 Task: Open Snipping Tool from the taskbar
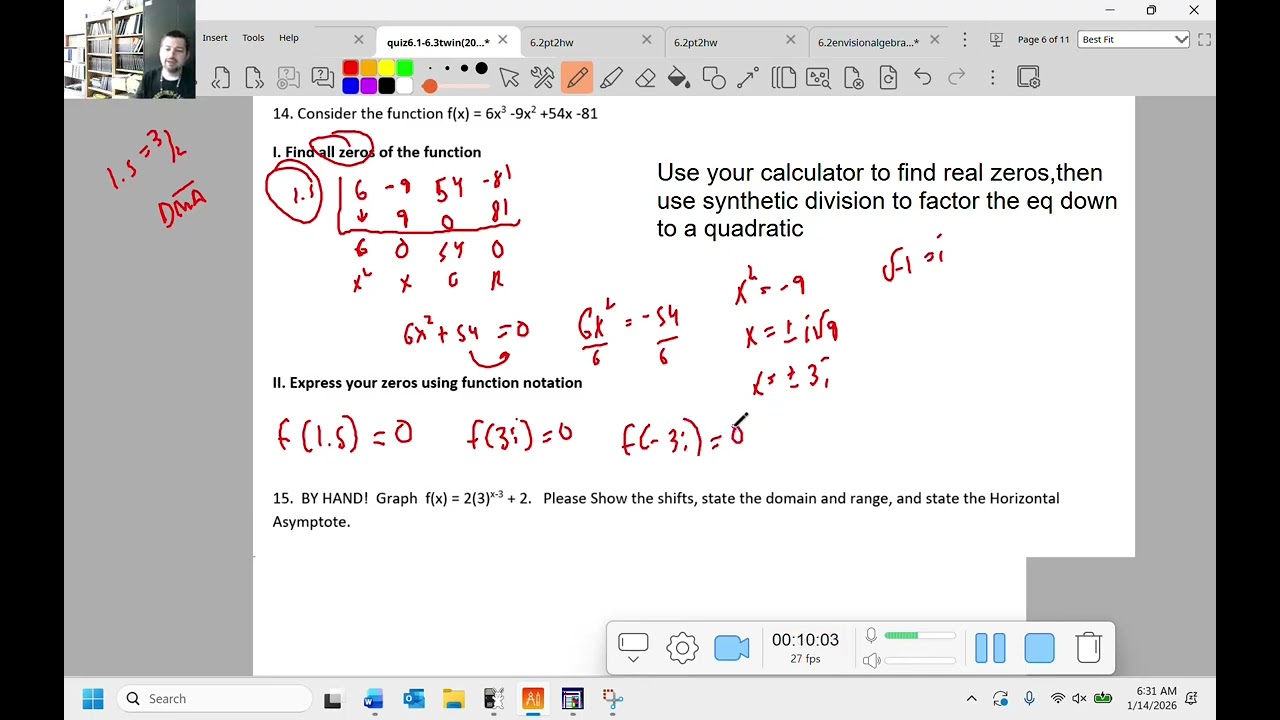tap(612, 699)
